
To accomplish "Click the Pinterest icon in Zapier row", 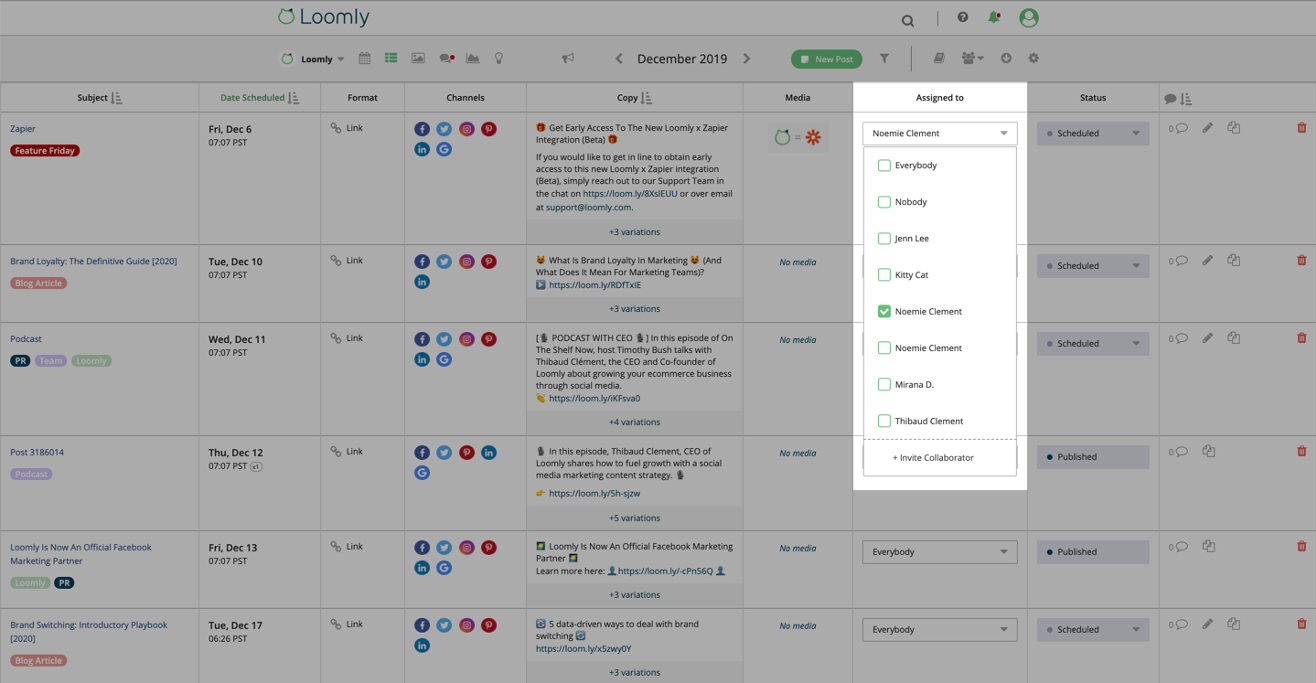I will tap(489, 129).
